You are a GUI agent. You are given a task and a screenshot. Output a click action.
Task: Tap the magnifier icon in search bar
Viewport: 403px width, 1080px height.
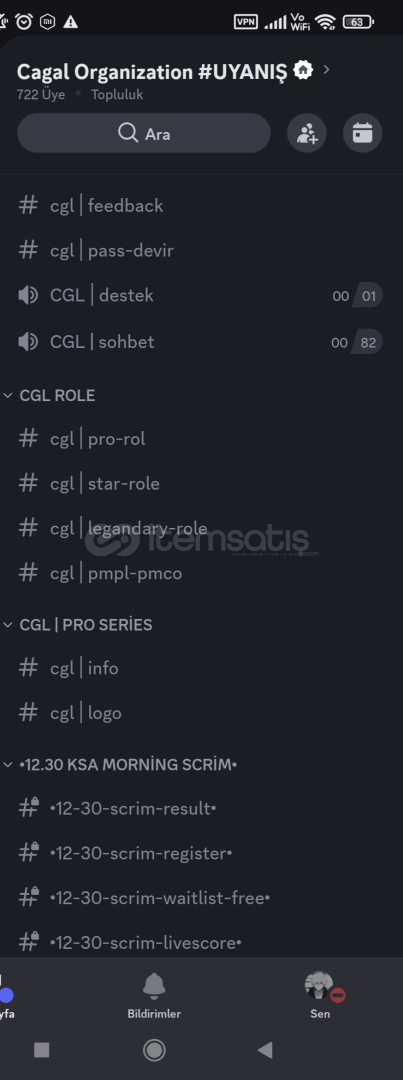(x=127, y=132)
